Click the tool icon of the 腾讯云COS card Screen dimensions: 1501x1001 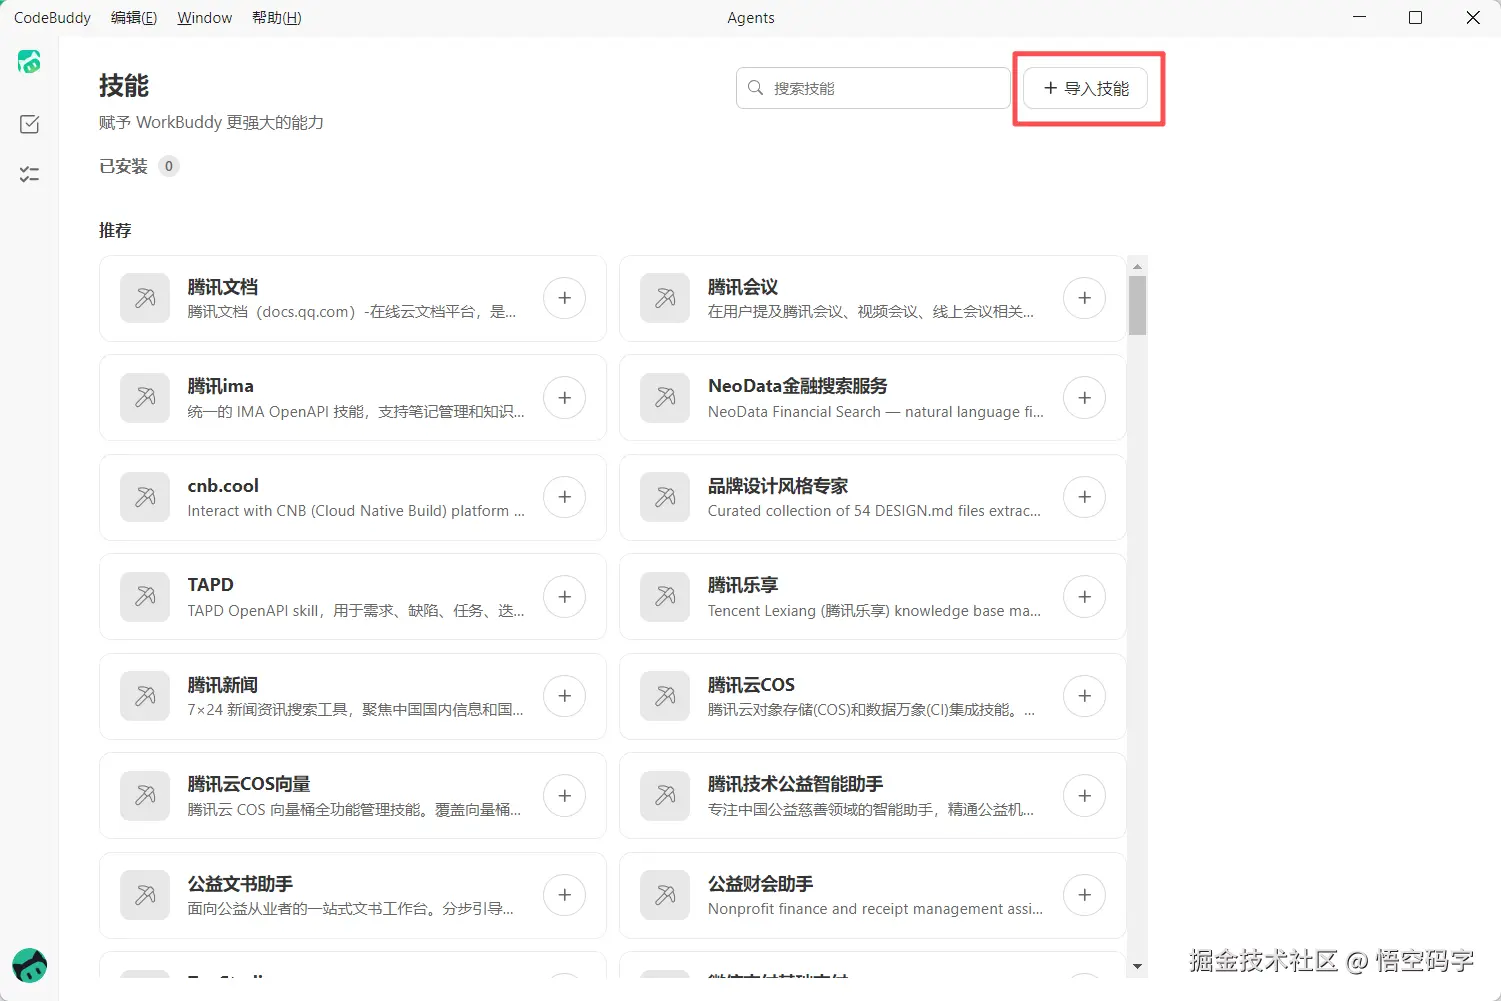pos(665,696)
